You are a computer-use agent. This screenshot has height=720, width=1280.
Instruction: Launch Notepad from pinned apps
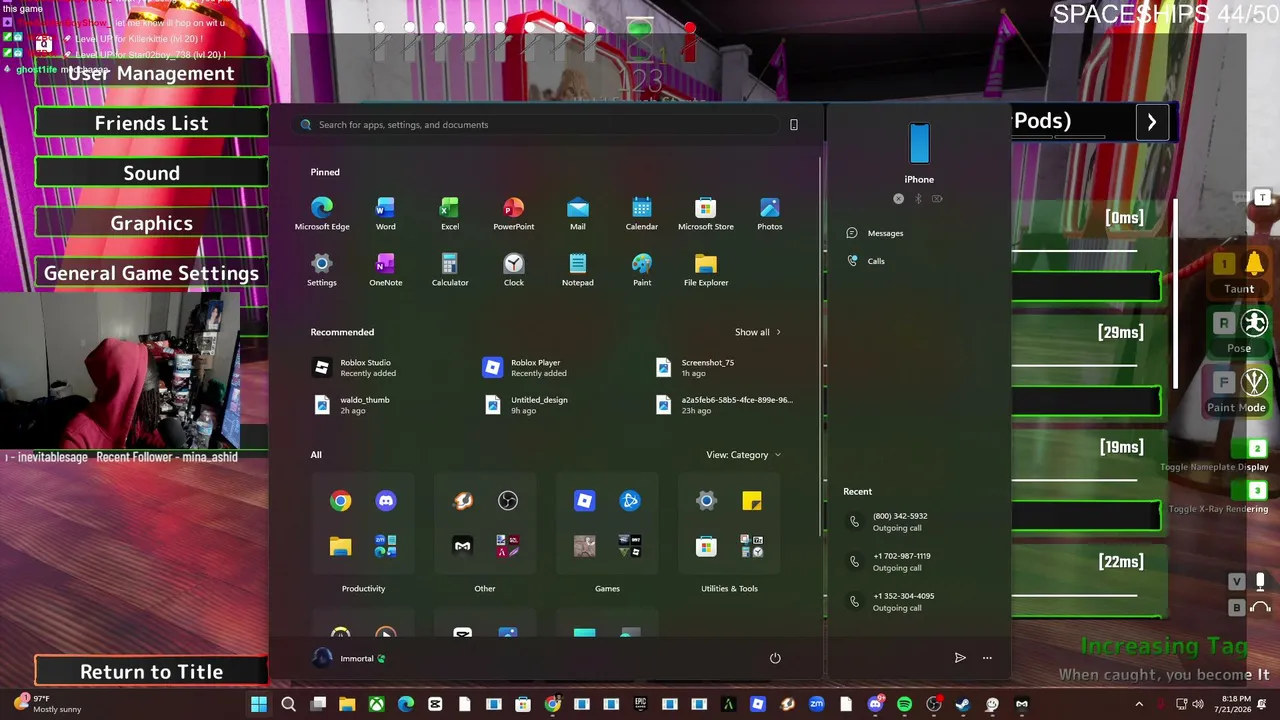pos(578,270)
